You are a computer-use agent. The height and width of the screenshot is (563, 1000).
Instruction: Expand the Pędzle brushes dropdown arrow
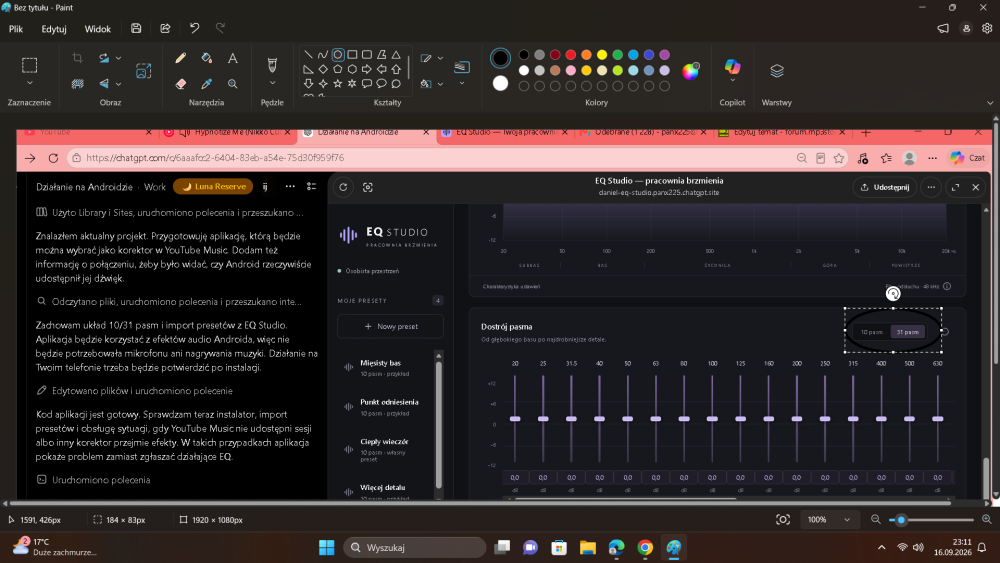272,84
